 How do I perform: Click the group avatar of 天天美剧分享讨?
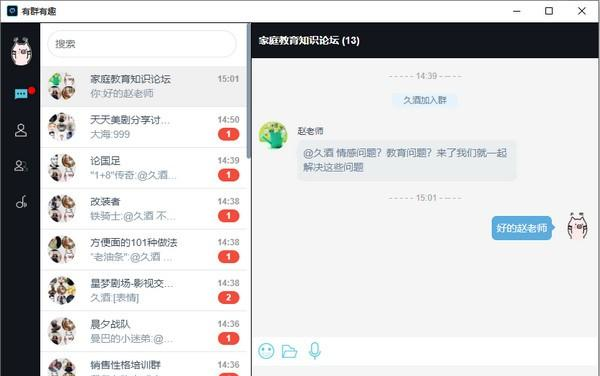(x=62, y=127)
